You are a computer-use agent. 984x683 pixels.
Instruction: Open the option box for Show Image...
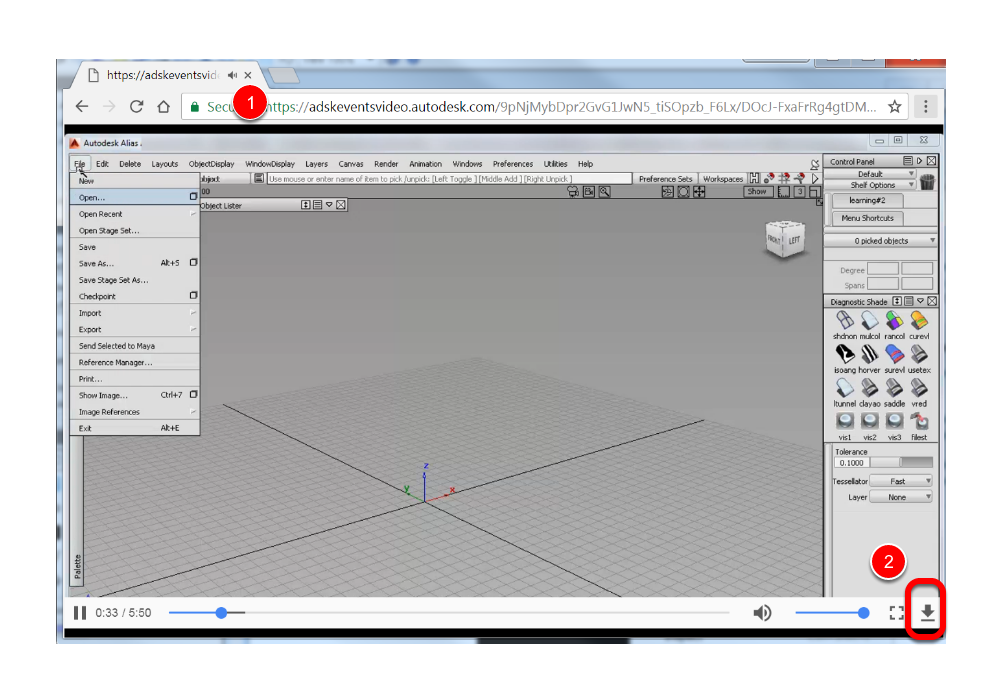[x=193, y=394]
